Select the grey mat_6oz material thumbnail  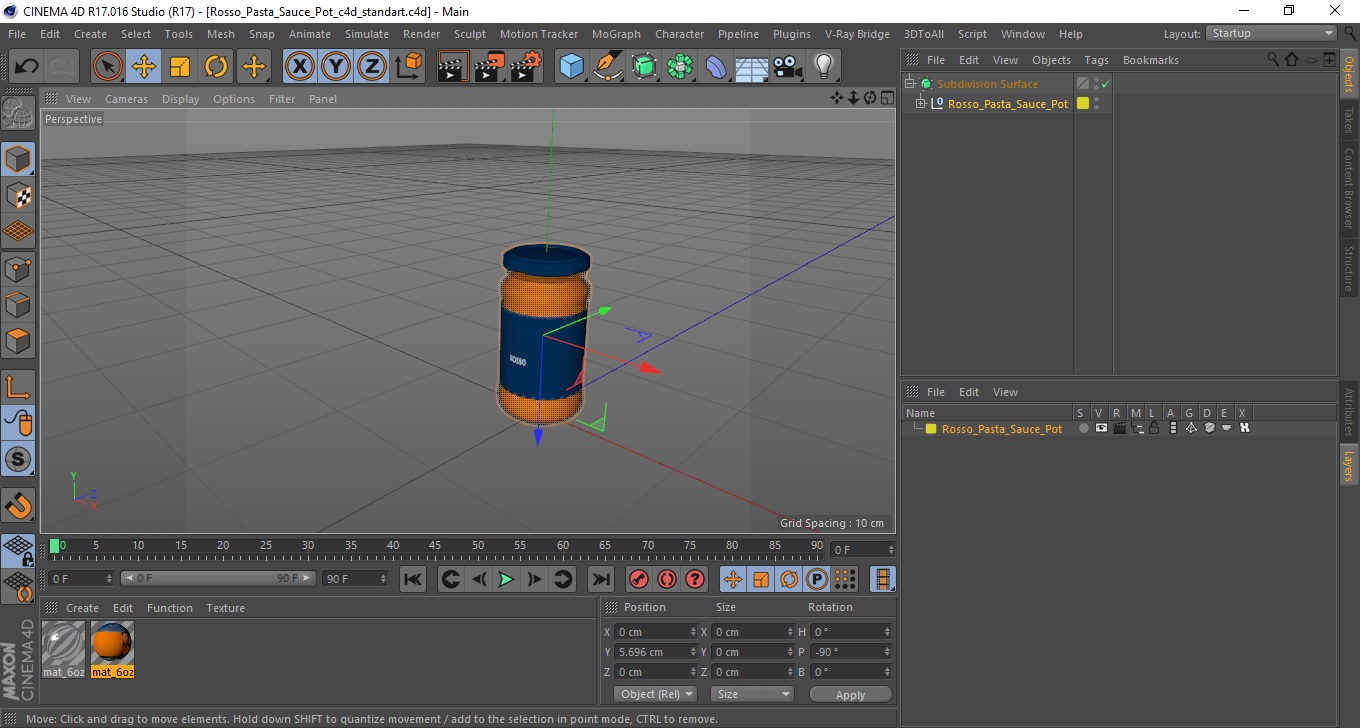[64, 644]
